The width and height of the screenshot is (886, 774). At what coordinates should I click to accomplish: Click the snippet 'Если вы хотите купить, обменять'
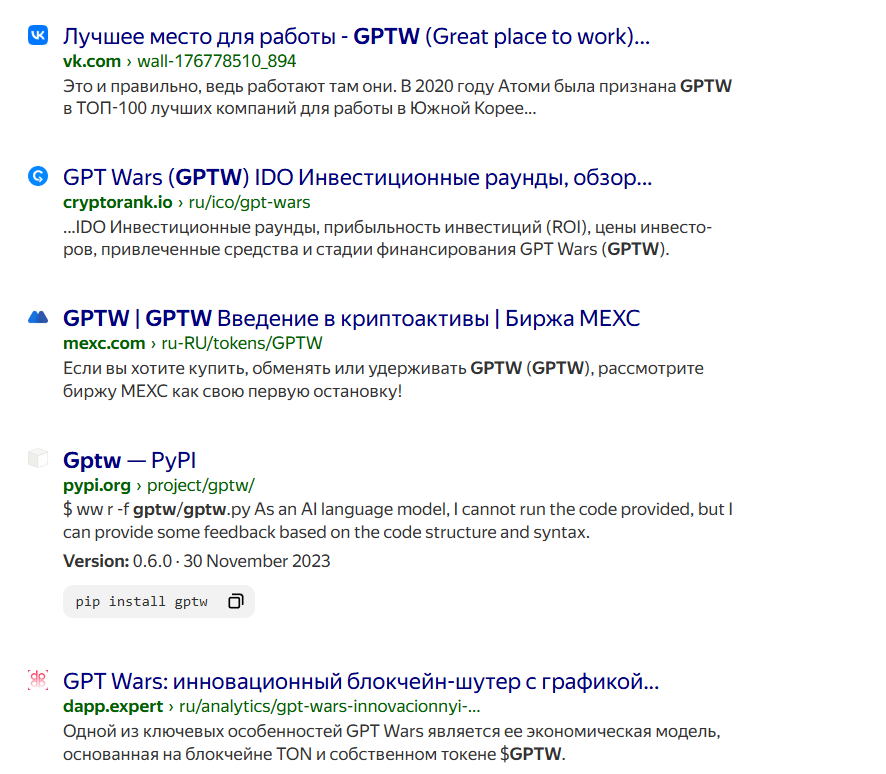(384, 368)
